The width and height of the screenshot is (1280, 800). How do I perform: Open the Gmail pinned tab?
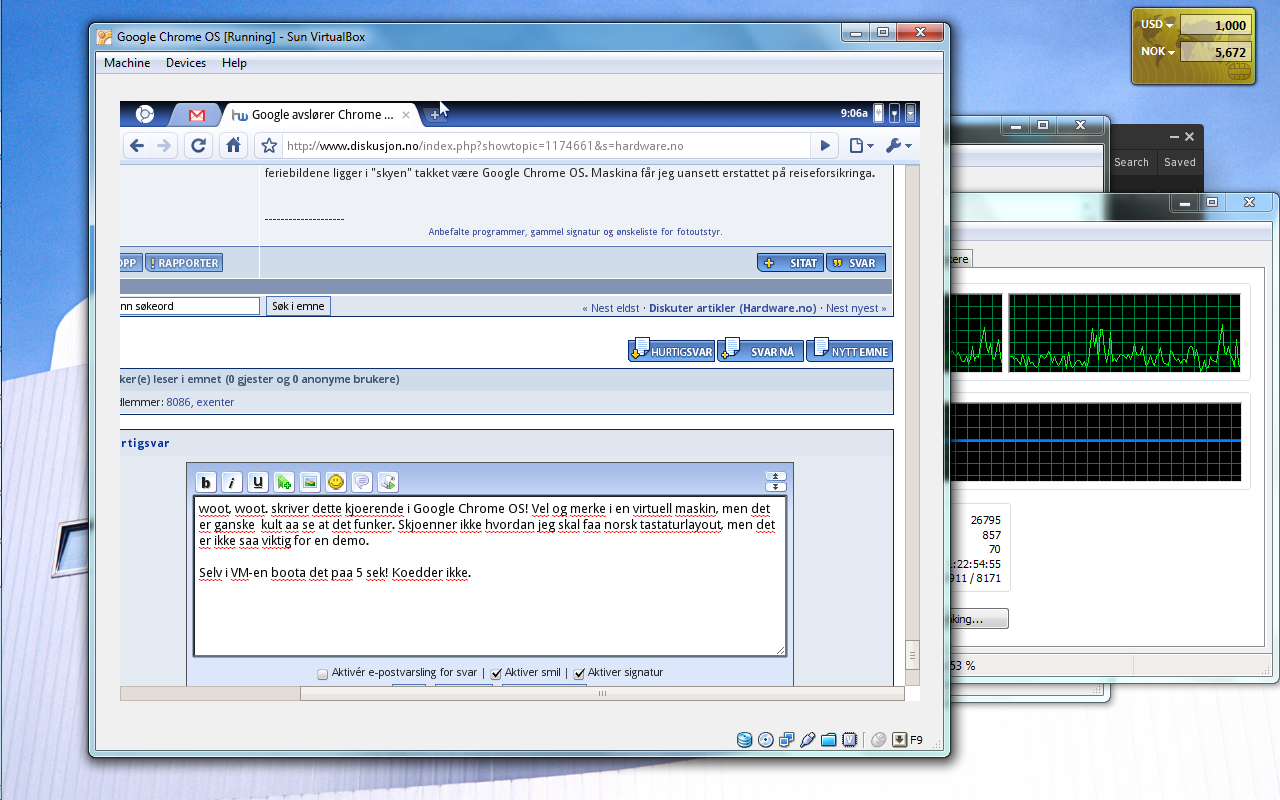196,115
